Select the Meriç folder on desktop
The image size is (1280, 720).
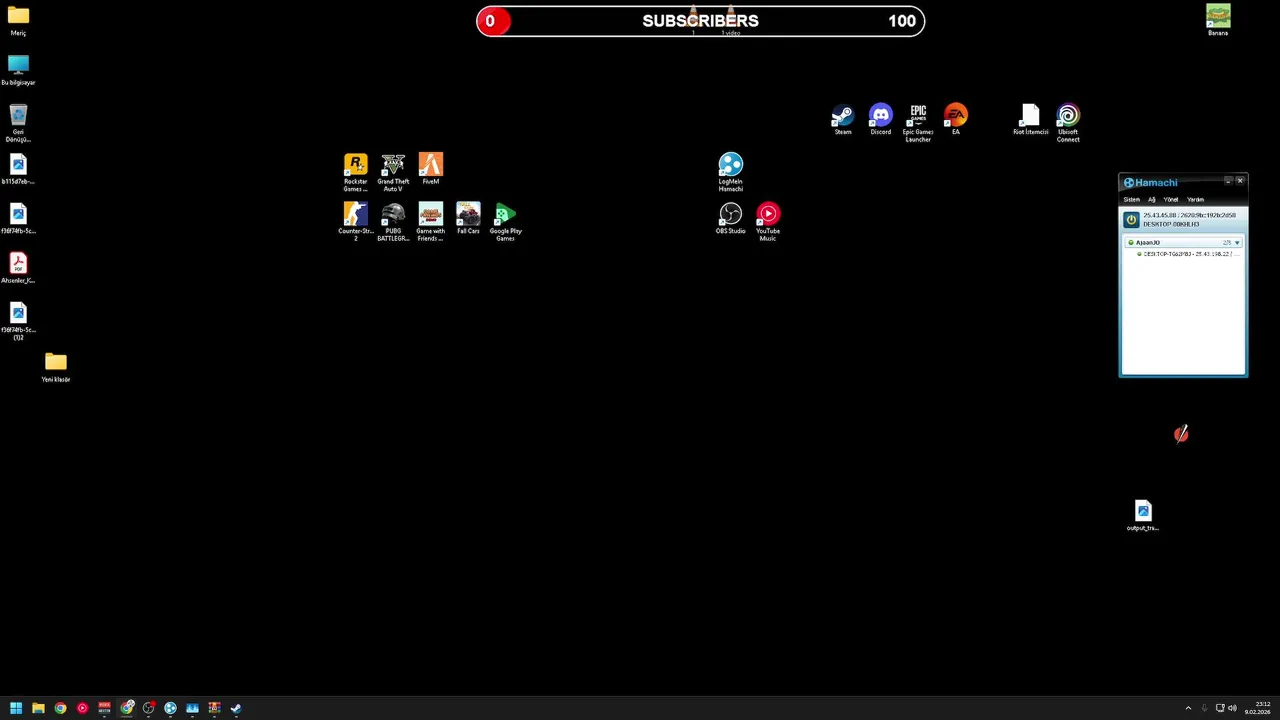tap(18, 20)
